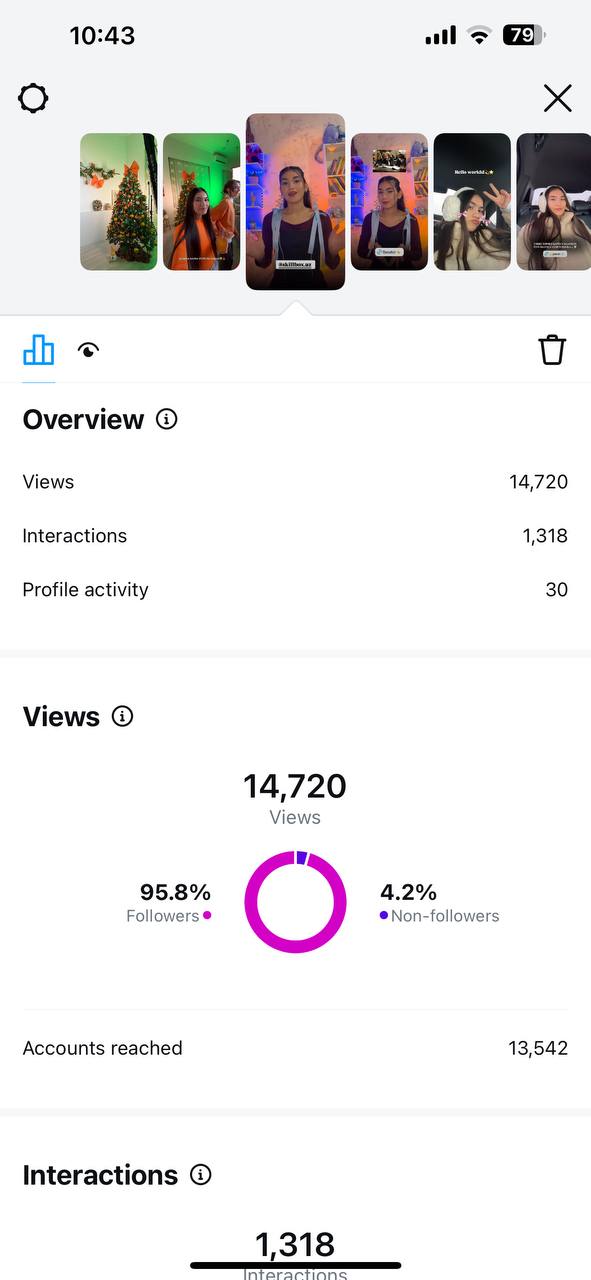
Task: Open story settings gear icon
Action: click(x=33, y=98)
